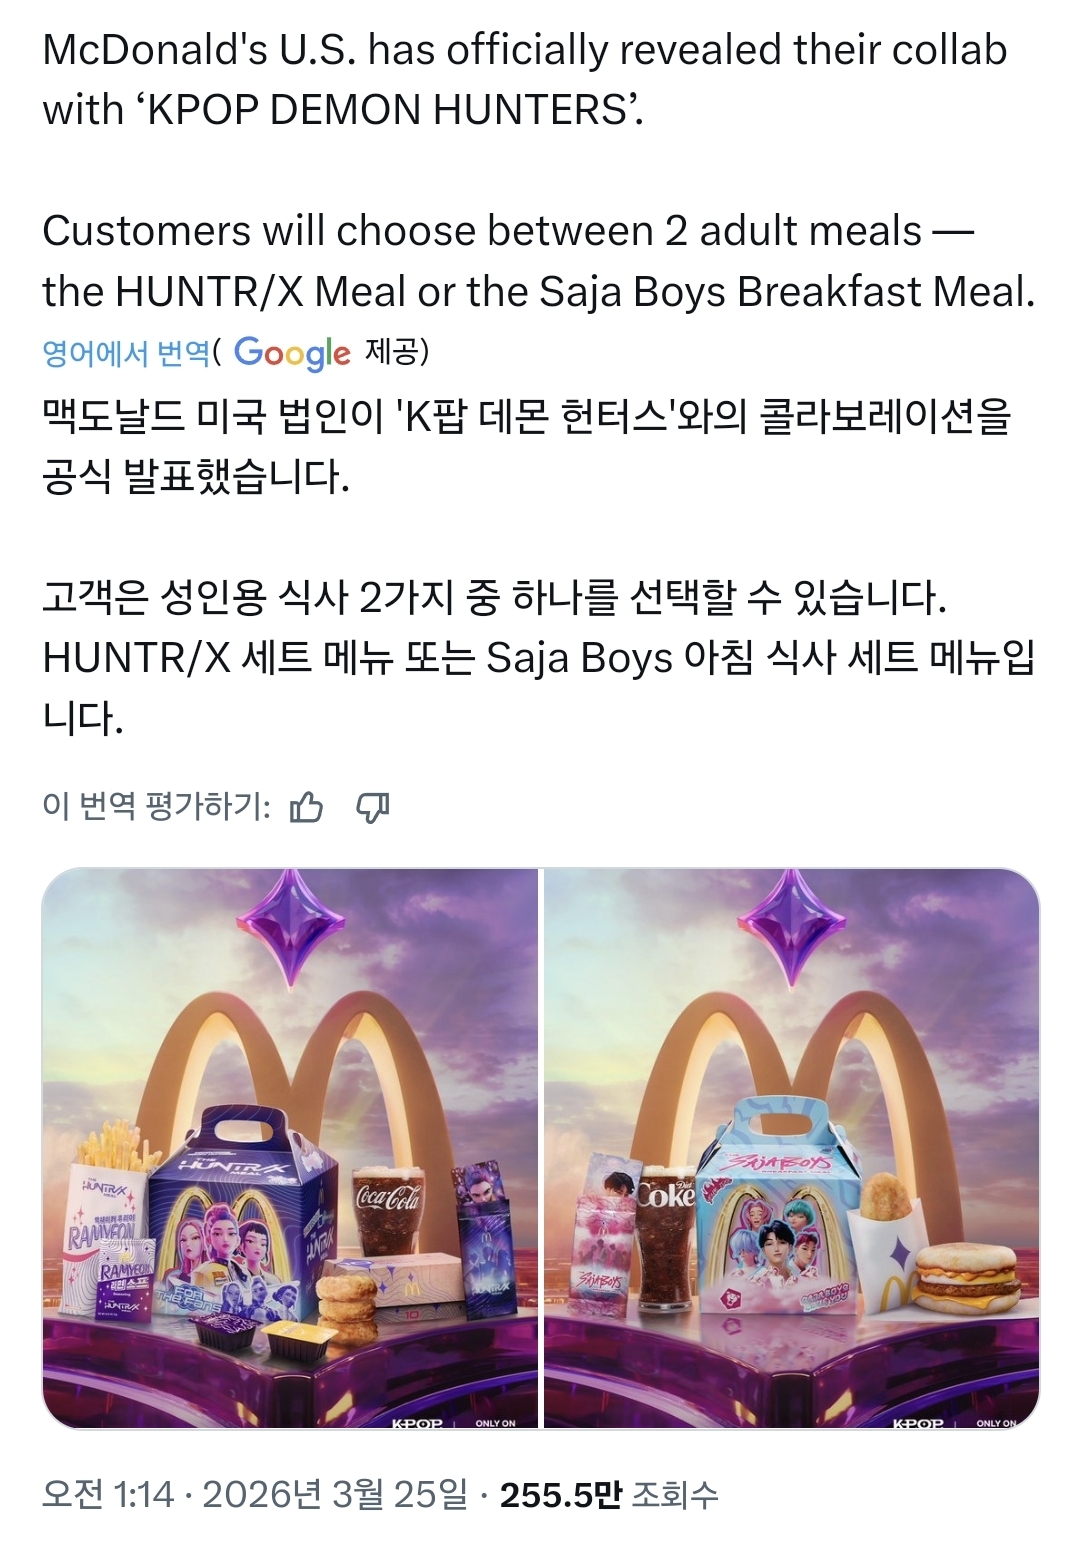Click the Google logo beside translation credit

pyautogui.click(x=292, y=352)
